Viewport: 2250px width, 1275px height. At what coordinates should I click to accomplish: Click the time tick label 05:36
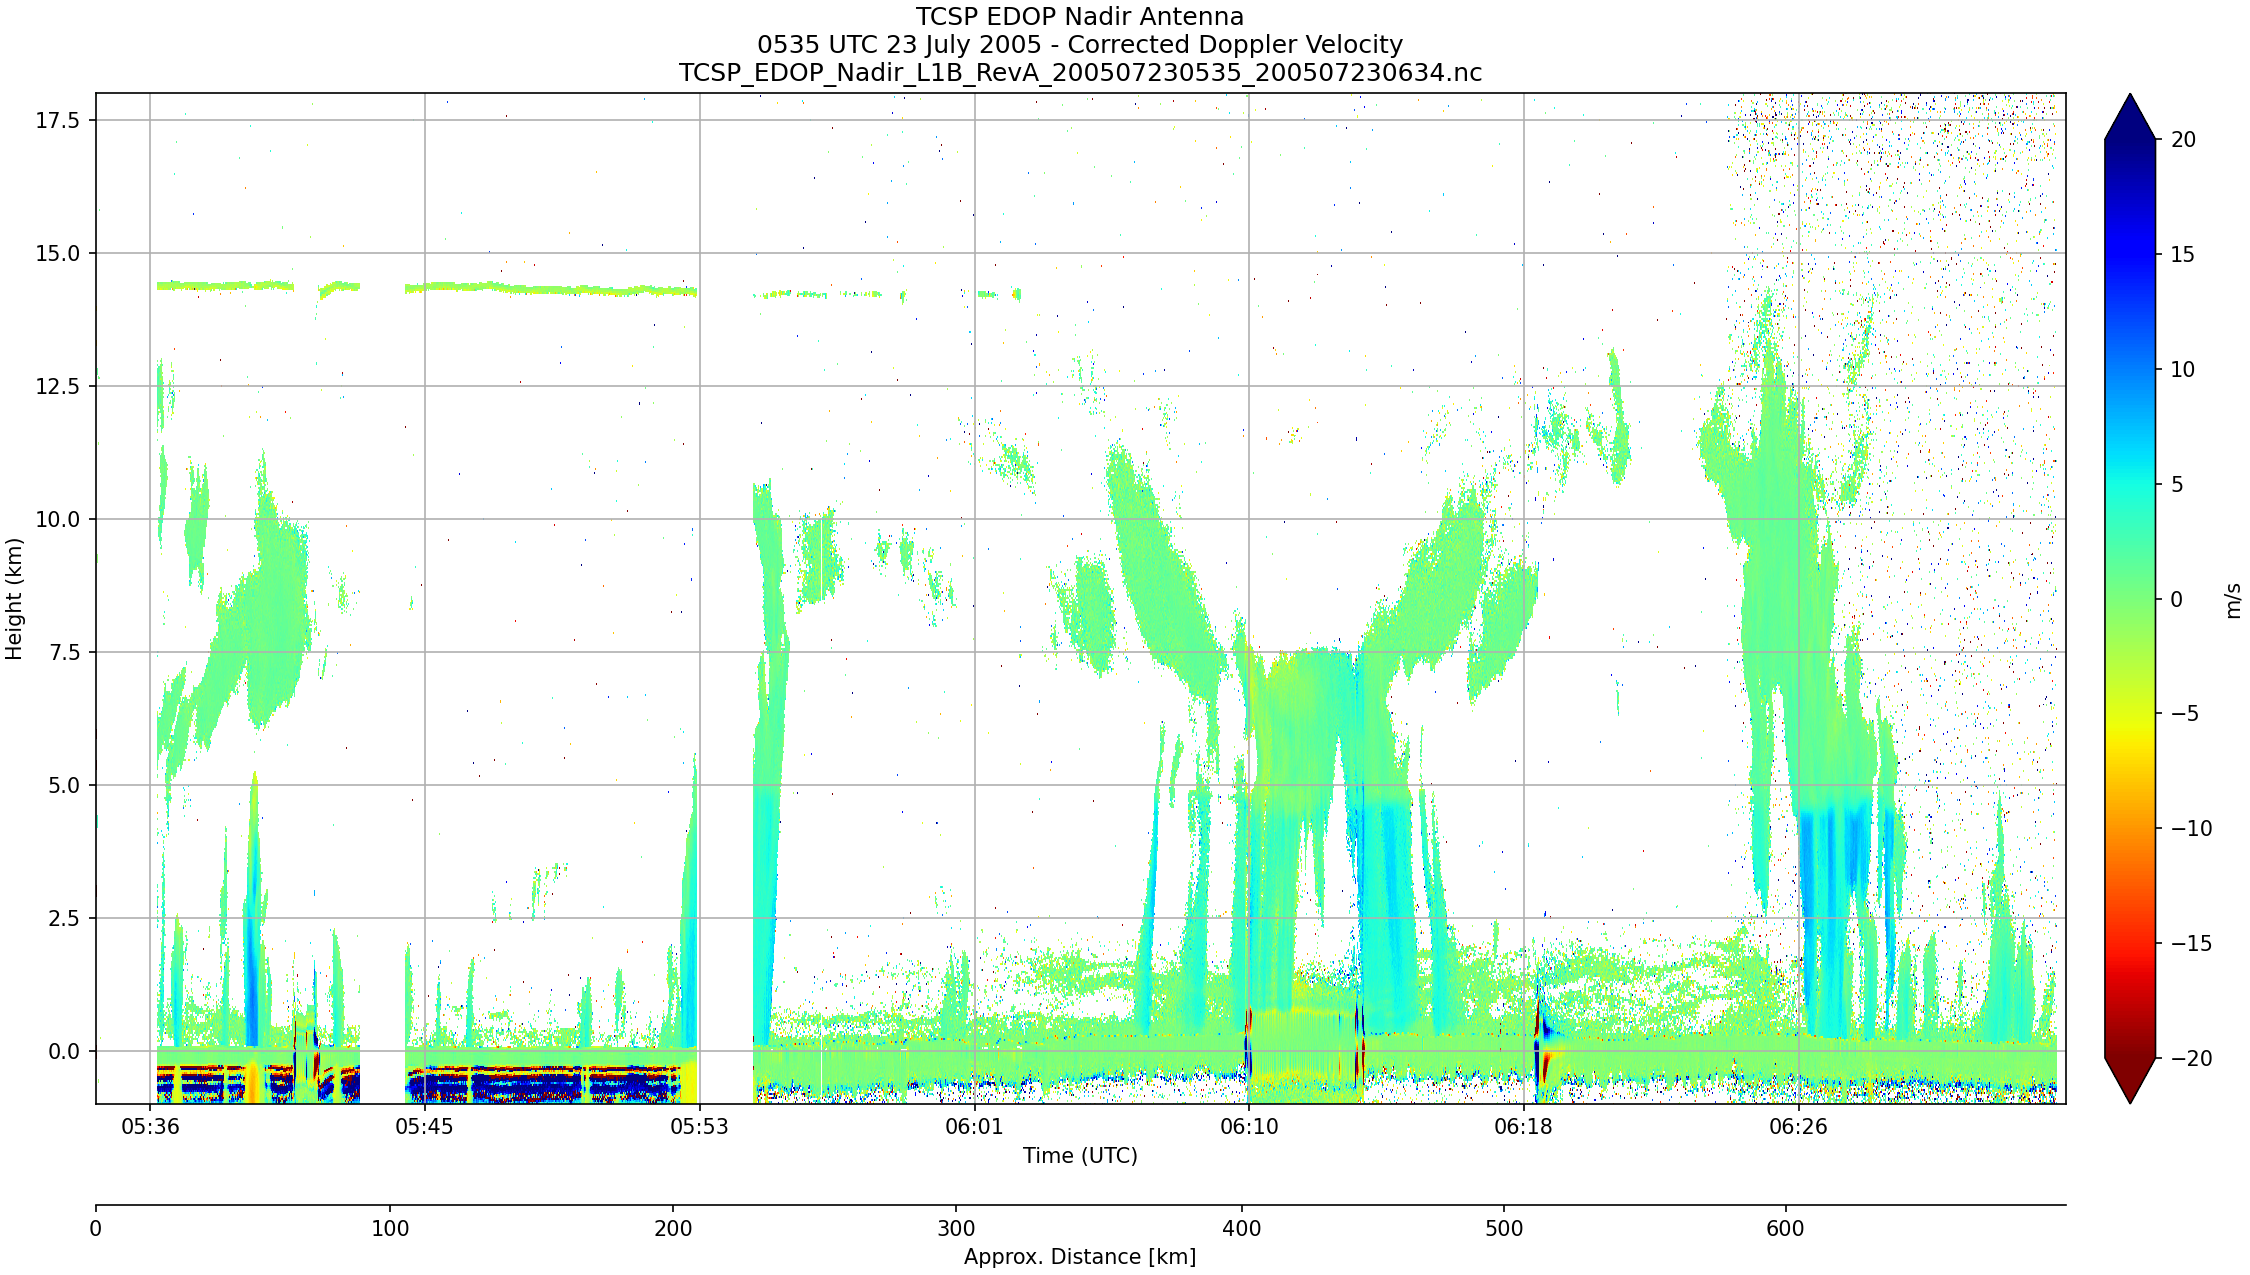click(150, 1127)
